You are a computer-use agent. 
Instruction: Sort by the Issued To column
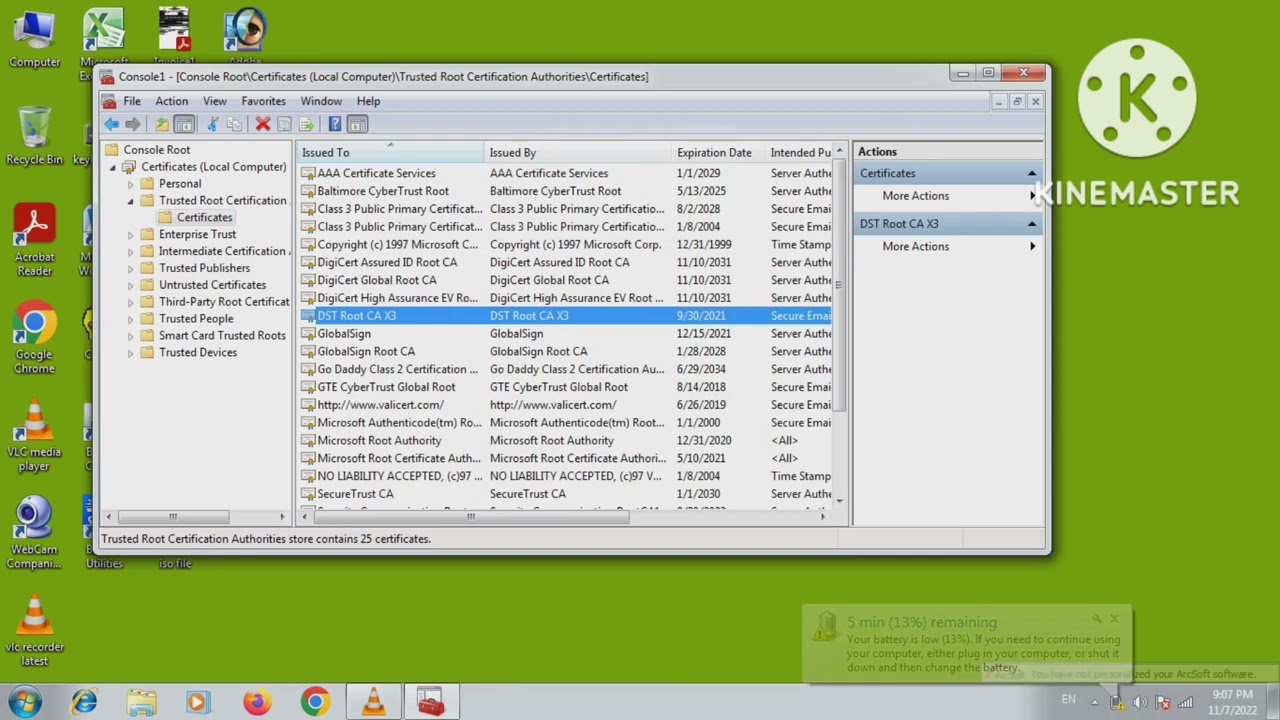(390, 153)
